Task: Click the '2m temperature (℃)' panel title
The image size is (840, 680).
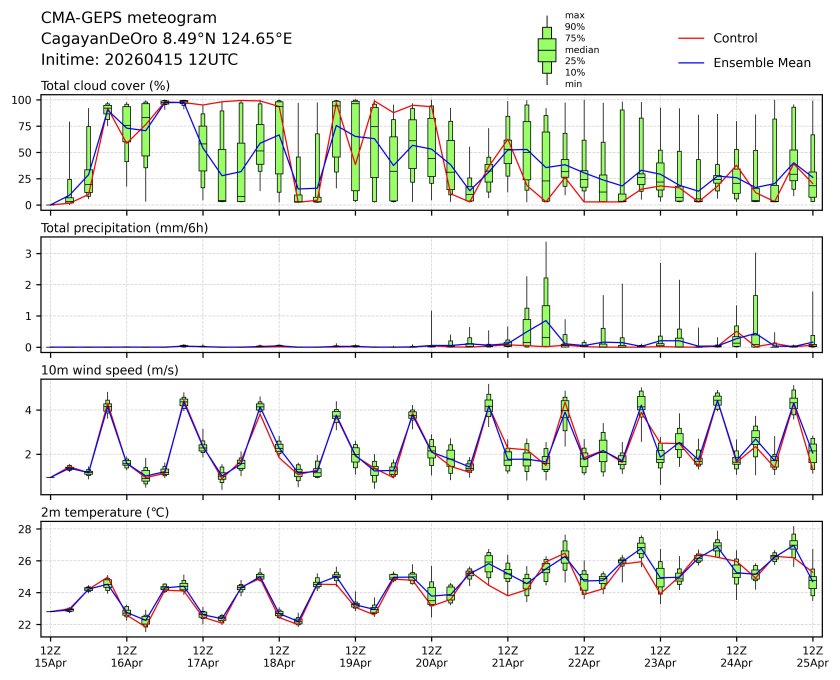Action: click(105, 512)
